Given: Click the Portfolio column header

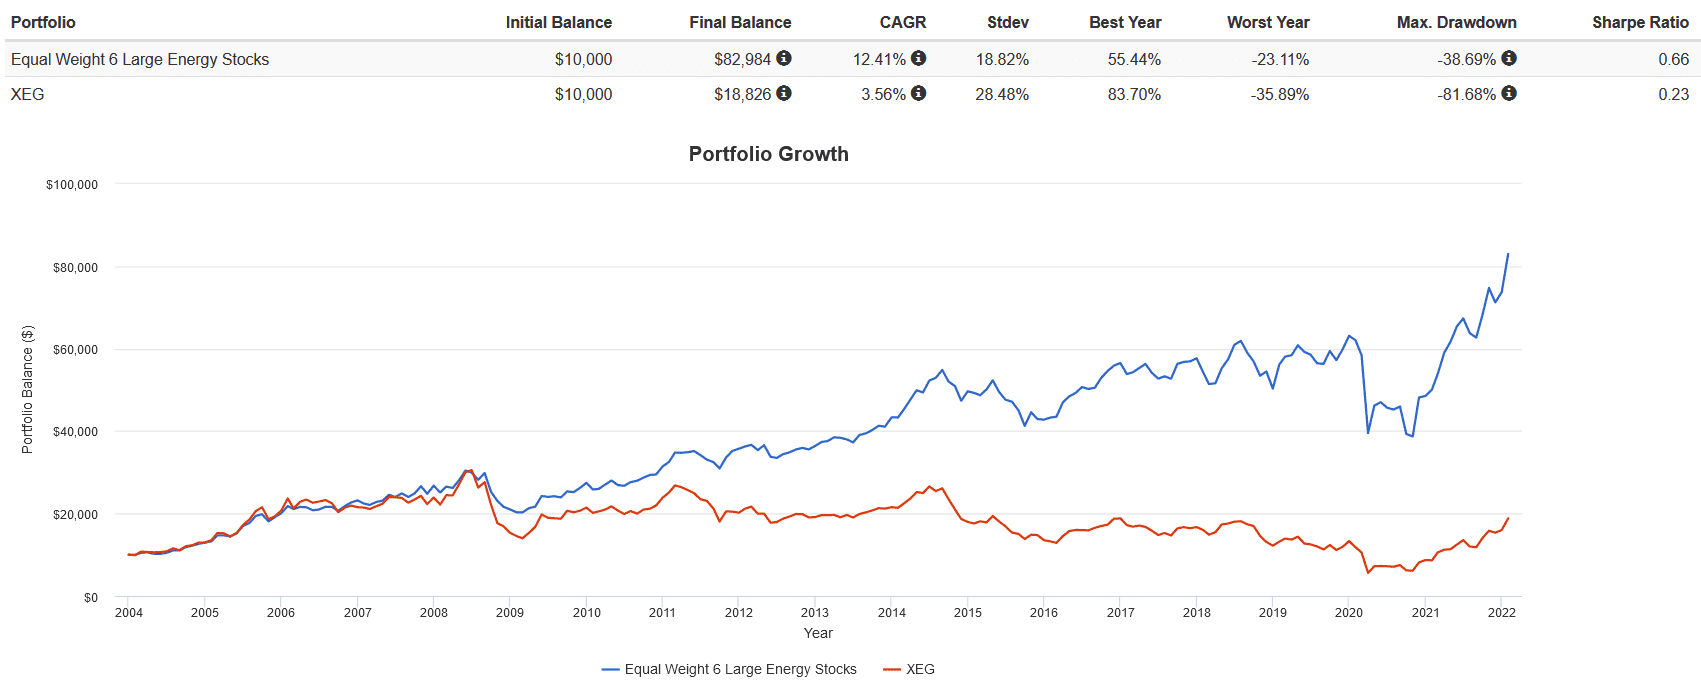Looking at the screenshot, I should (x=43, y=22).
